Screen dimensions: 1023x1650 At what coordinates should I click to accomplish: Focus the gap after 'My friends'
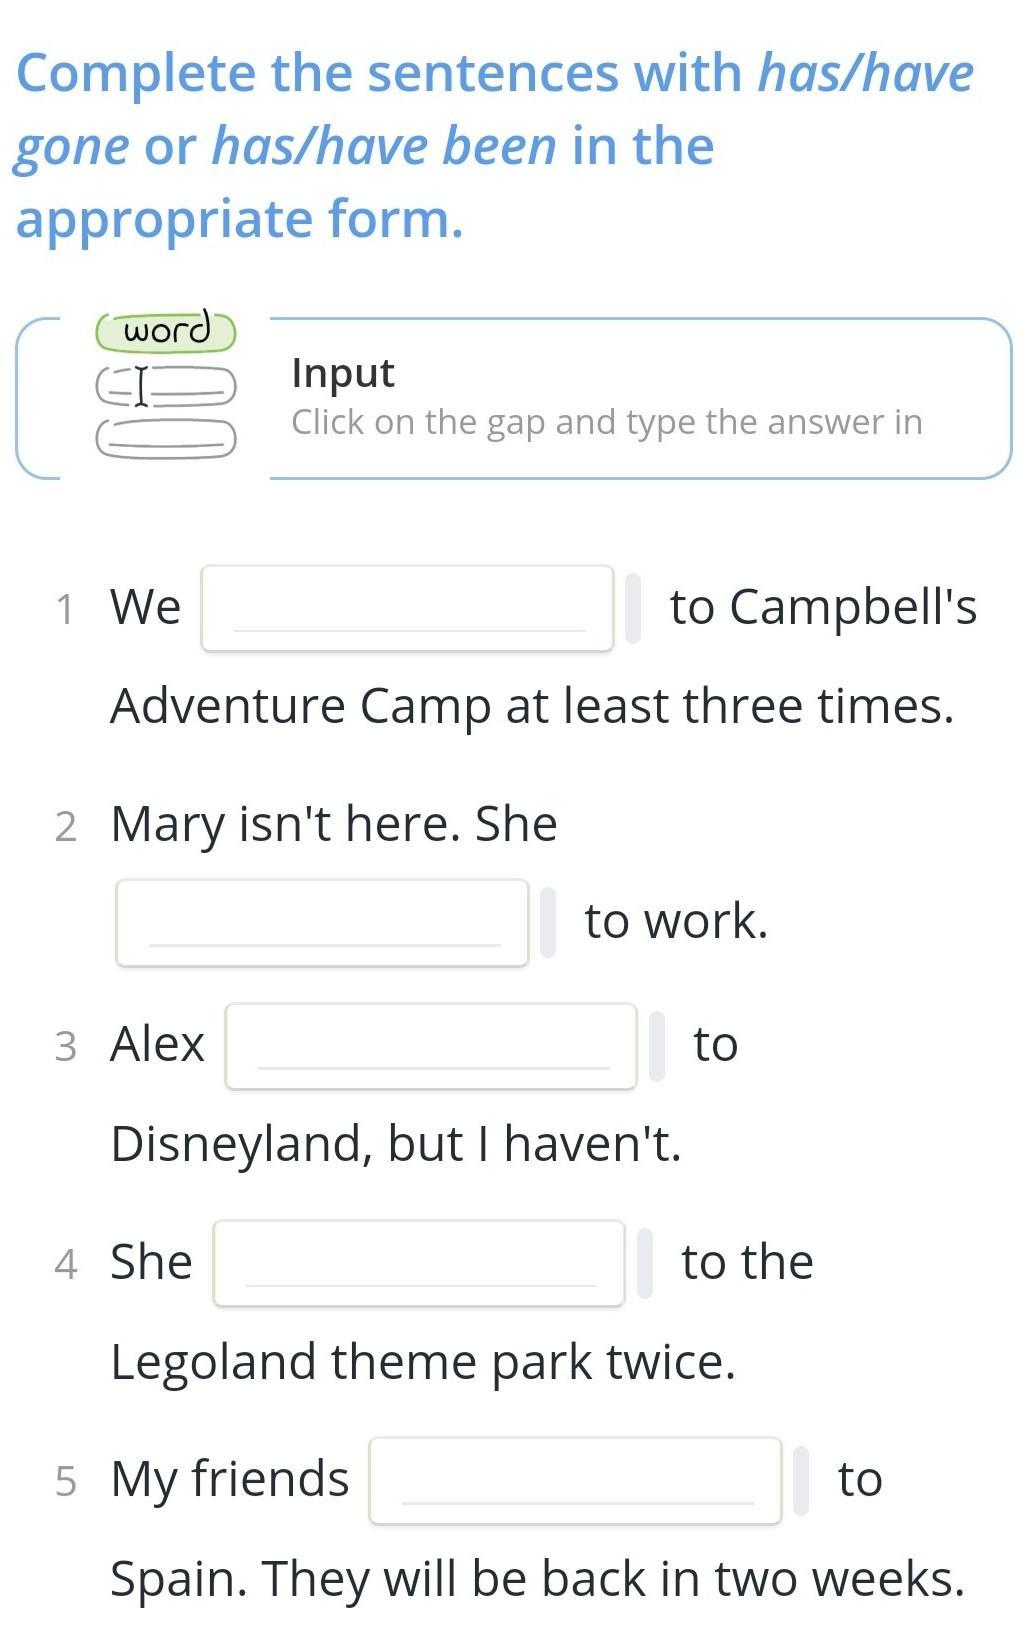pyautogui.click(x=575, y=1481)
